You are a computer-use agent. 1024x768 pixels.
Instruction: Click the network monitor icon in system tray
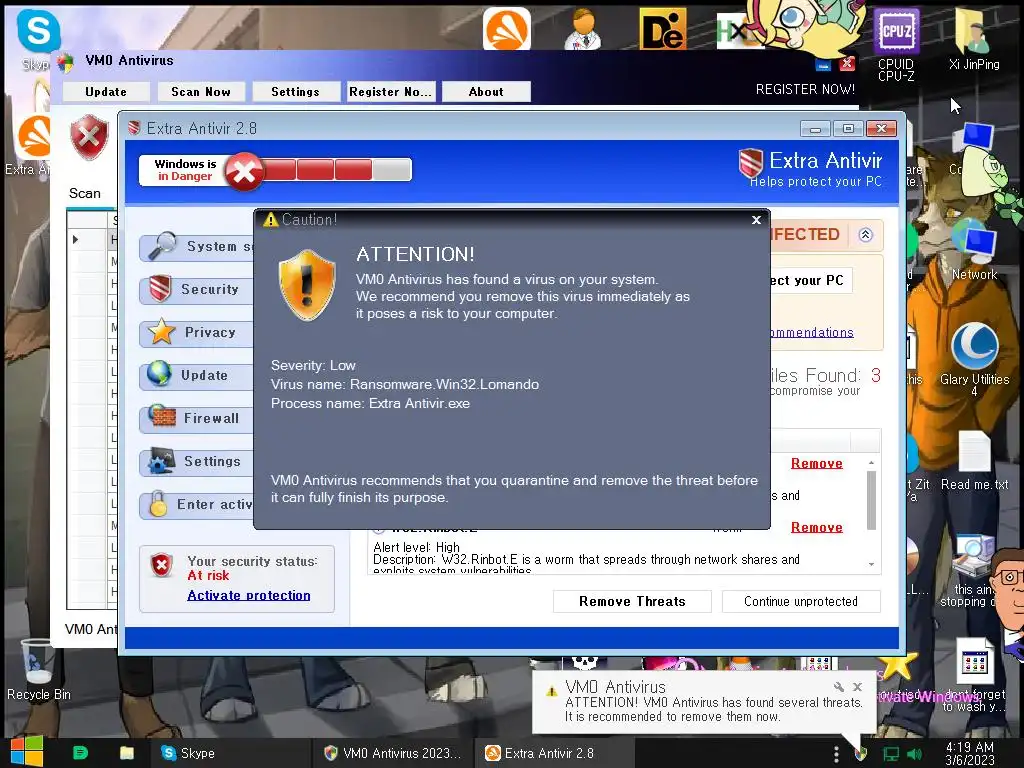coord(890,754)
